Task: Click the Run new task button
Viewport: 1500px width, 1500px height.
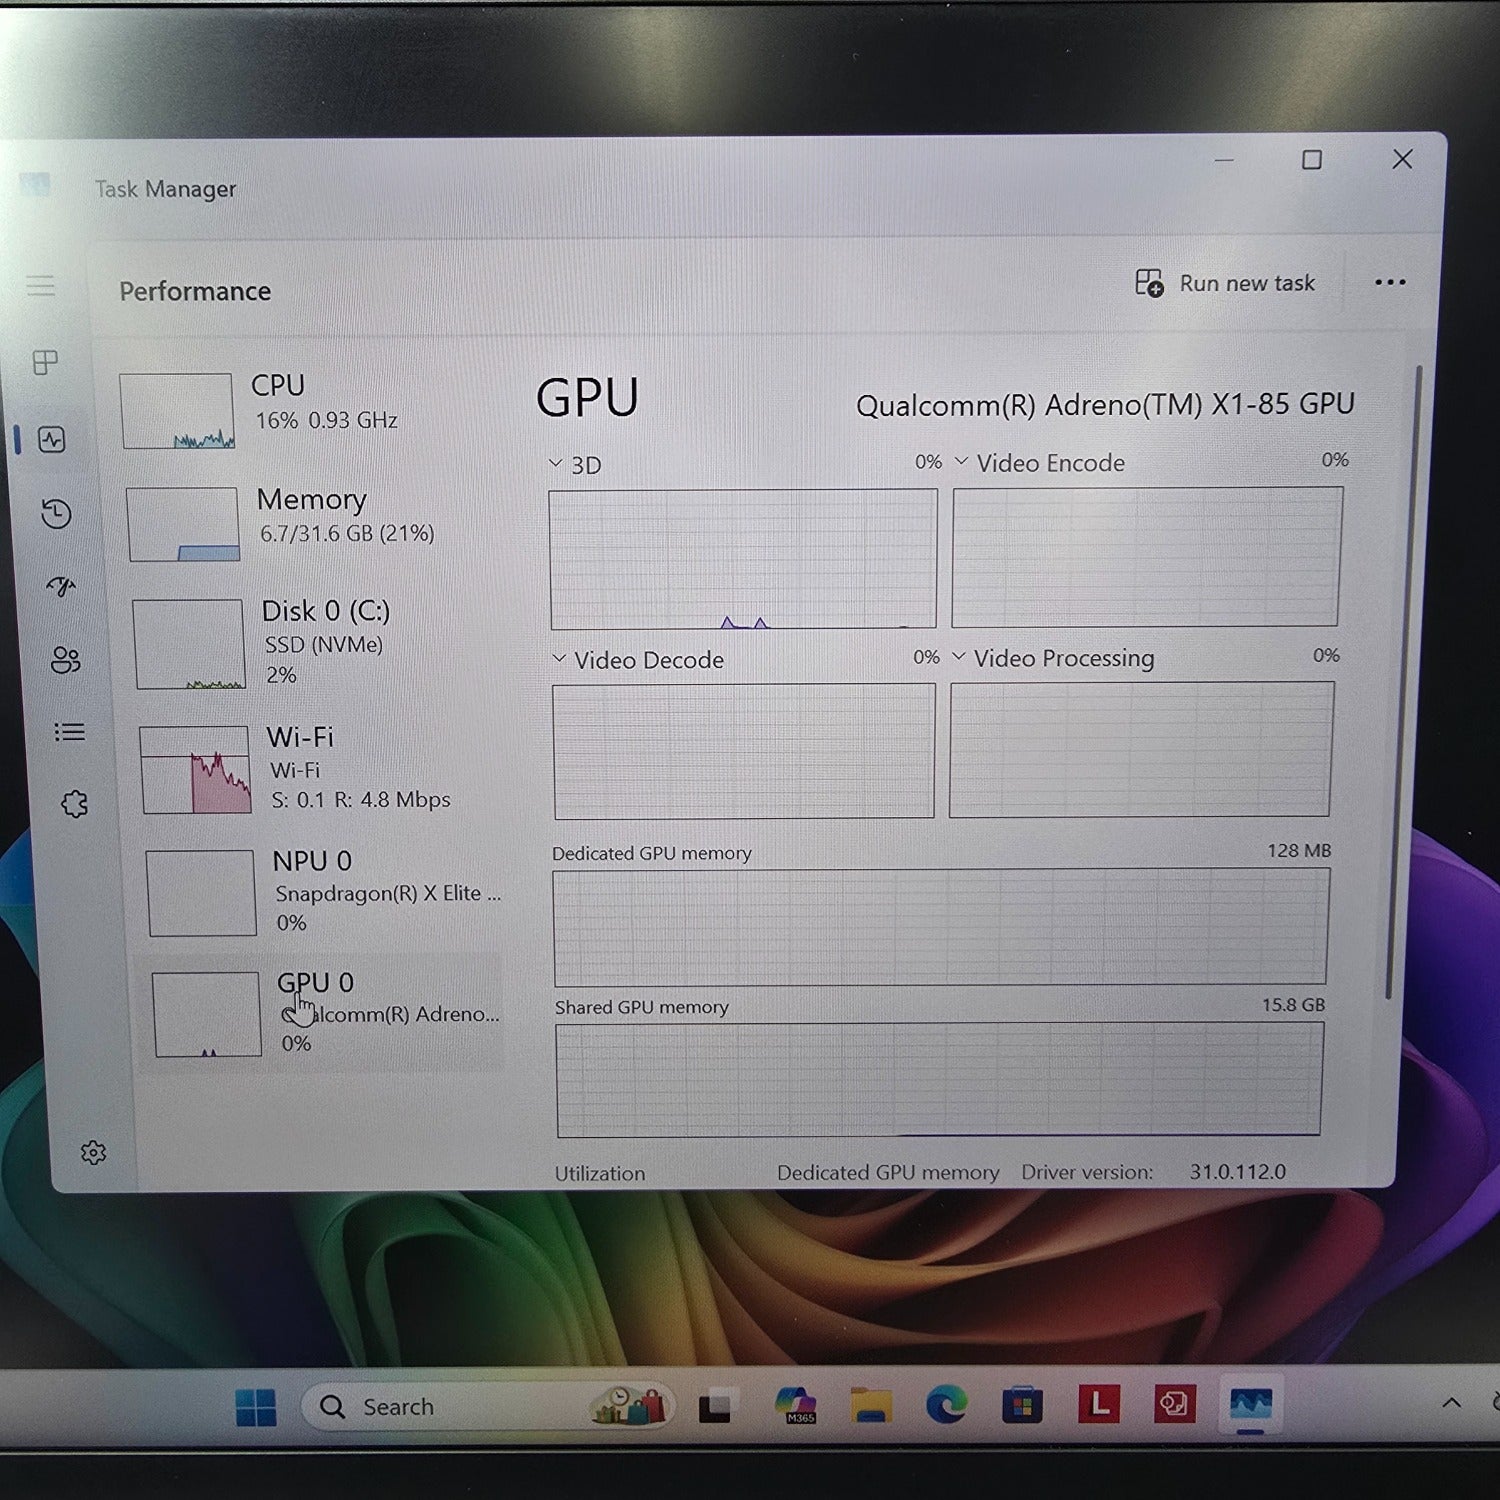Action: 1225,284
